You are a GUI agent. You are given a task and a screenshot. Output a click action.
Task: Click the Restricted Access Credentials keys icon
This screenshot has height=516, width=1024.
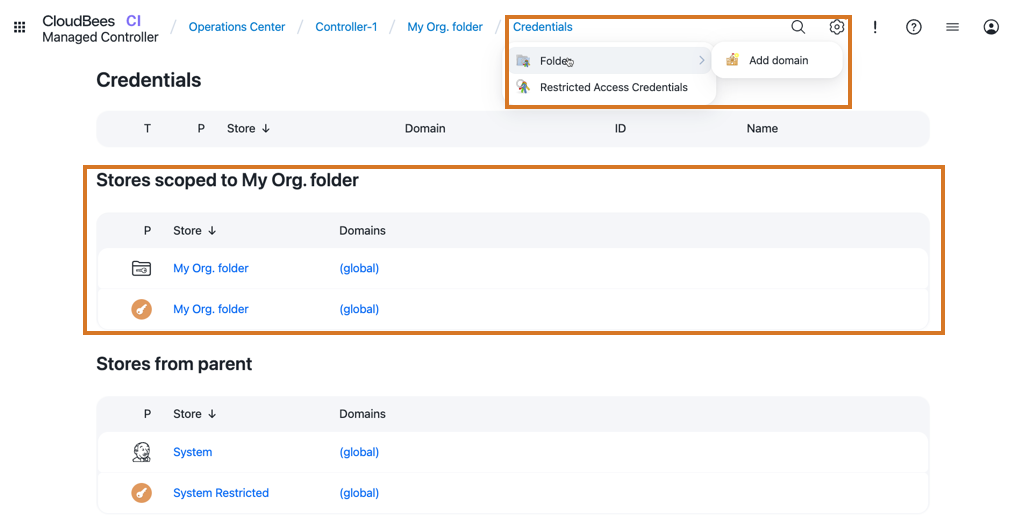tap(523, 87)
